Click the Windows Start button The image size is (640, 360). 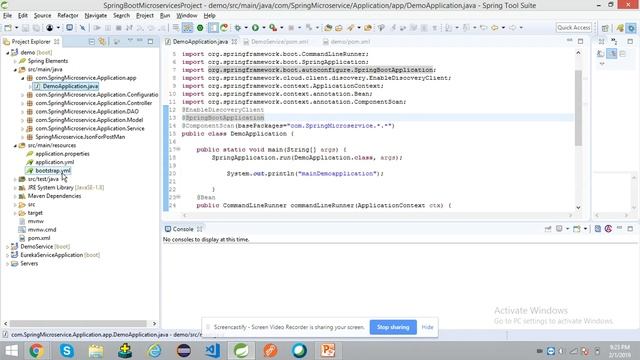pos(11,351)
